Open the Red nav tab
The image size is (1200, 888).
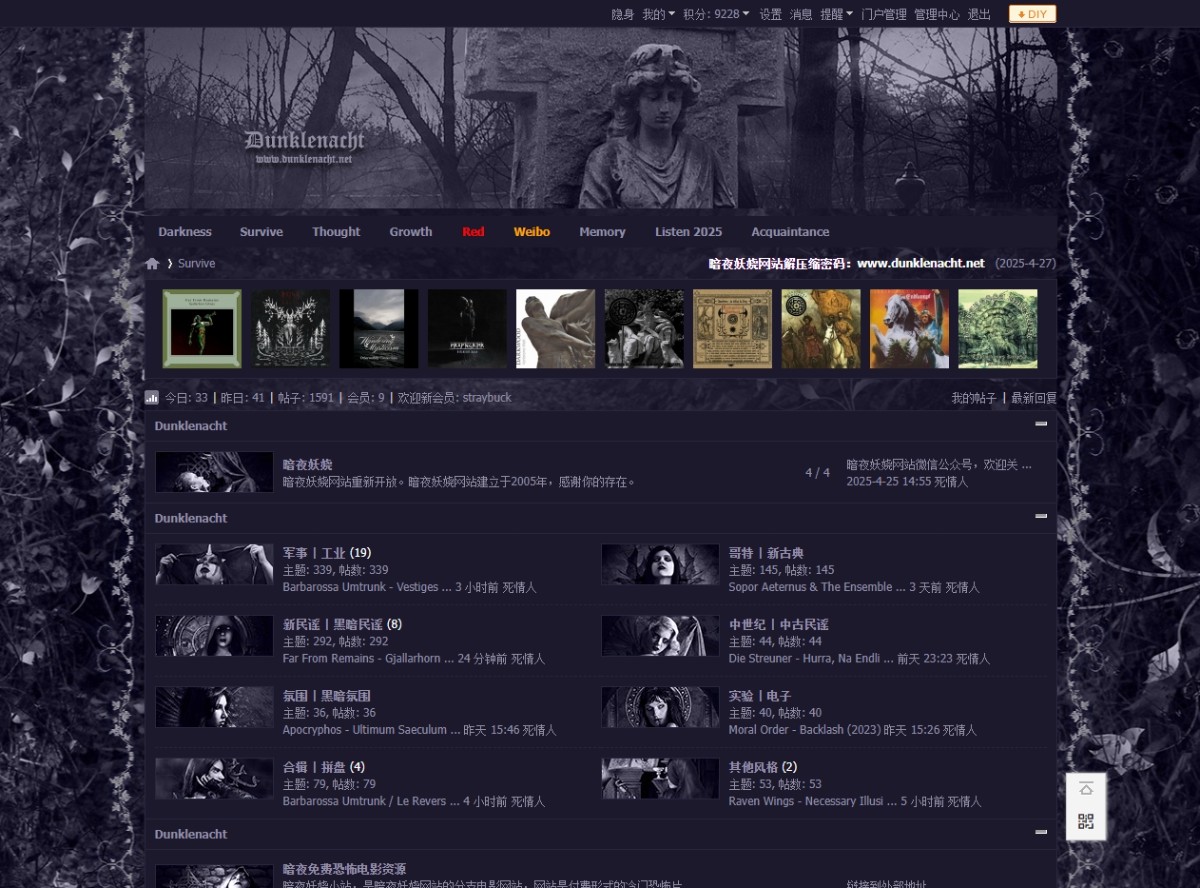click(473, 232)
